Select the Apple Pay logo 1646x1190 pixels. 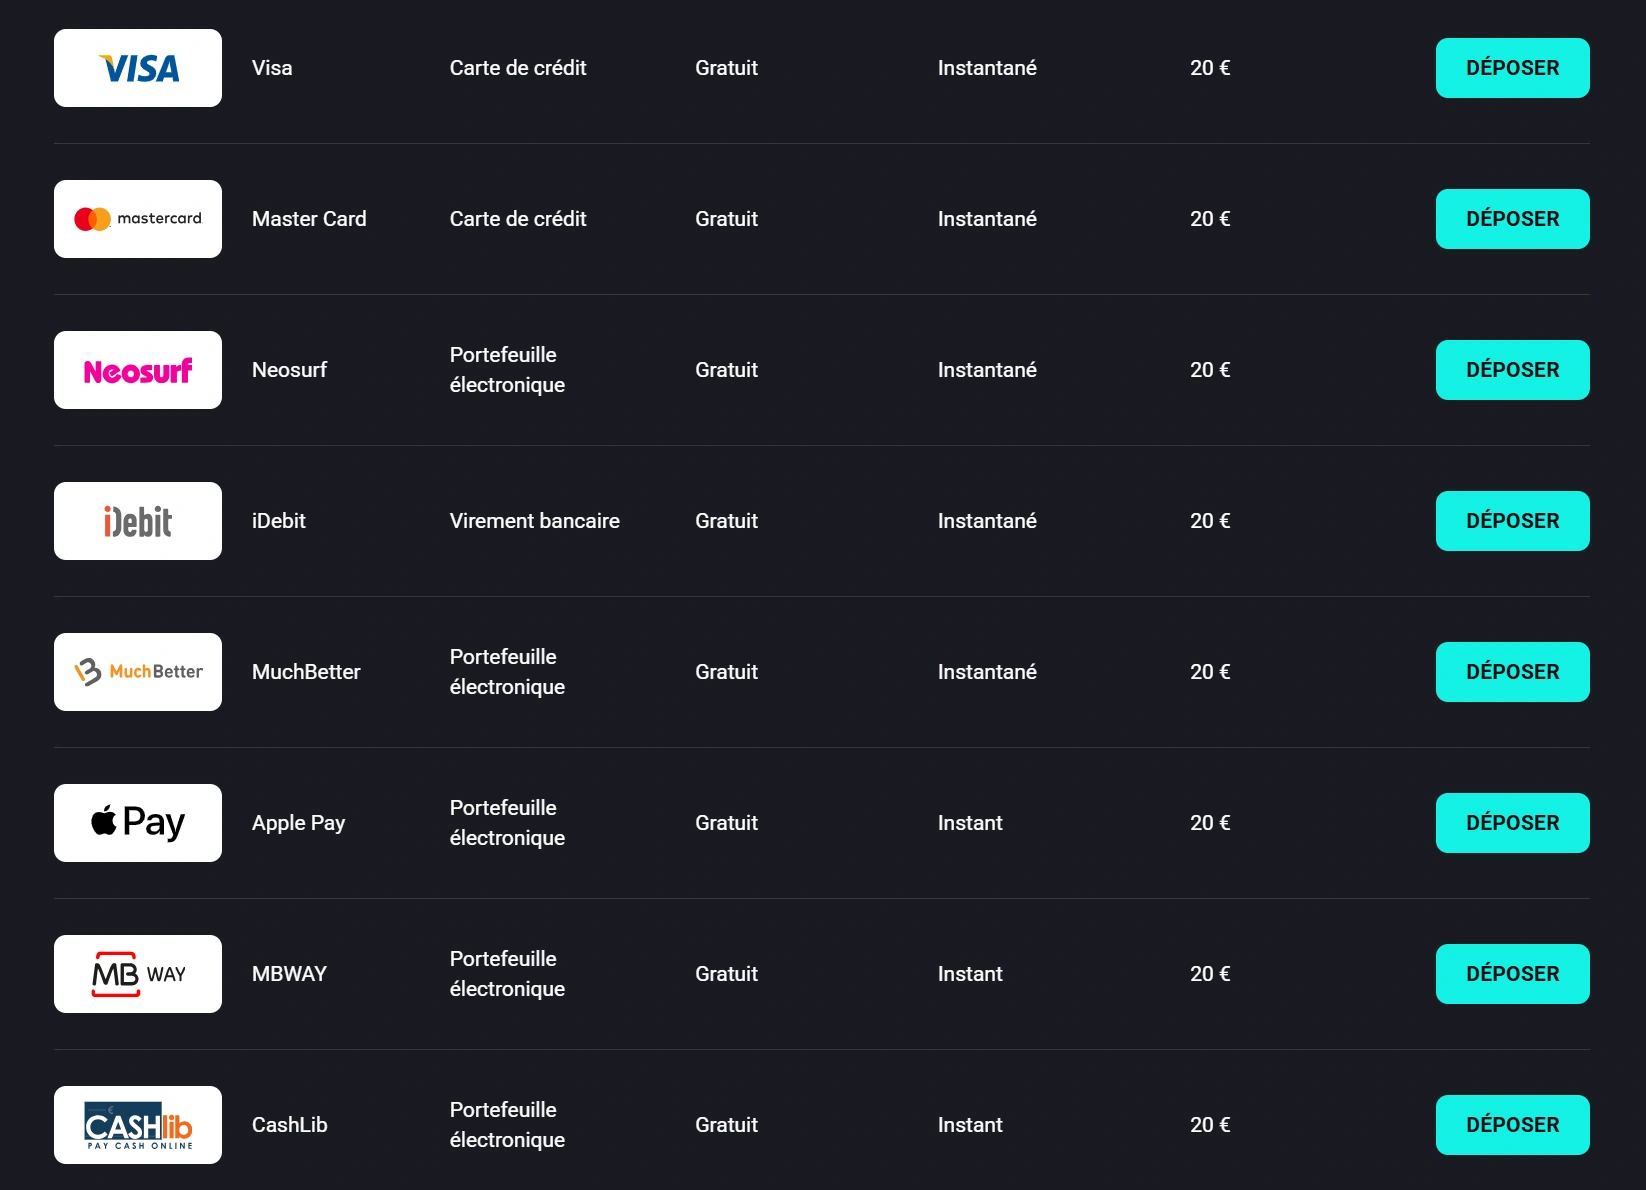pyautogui.click(x=138, y=823)
